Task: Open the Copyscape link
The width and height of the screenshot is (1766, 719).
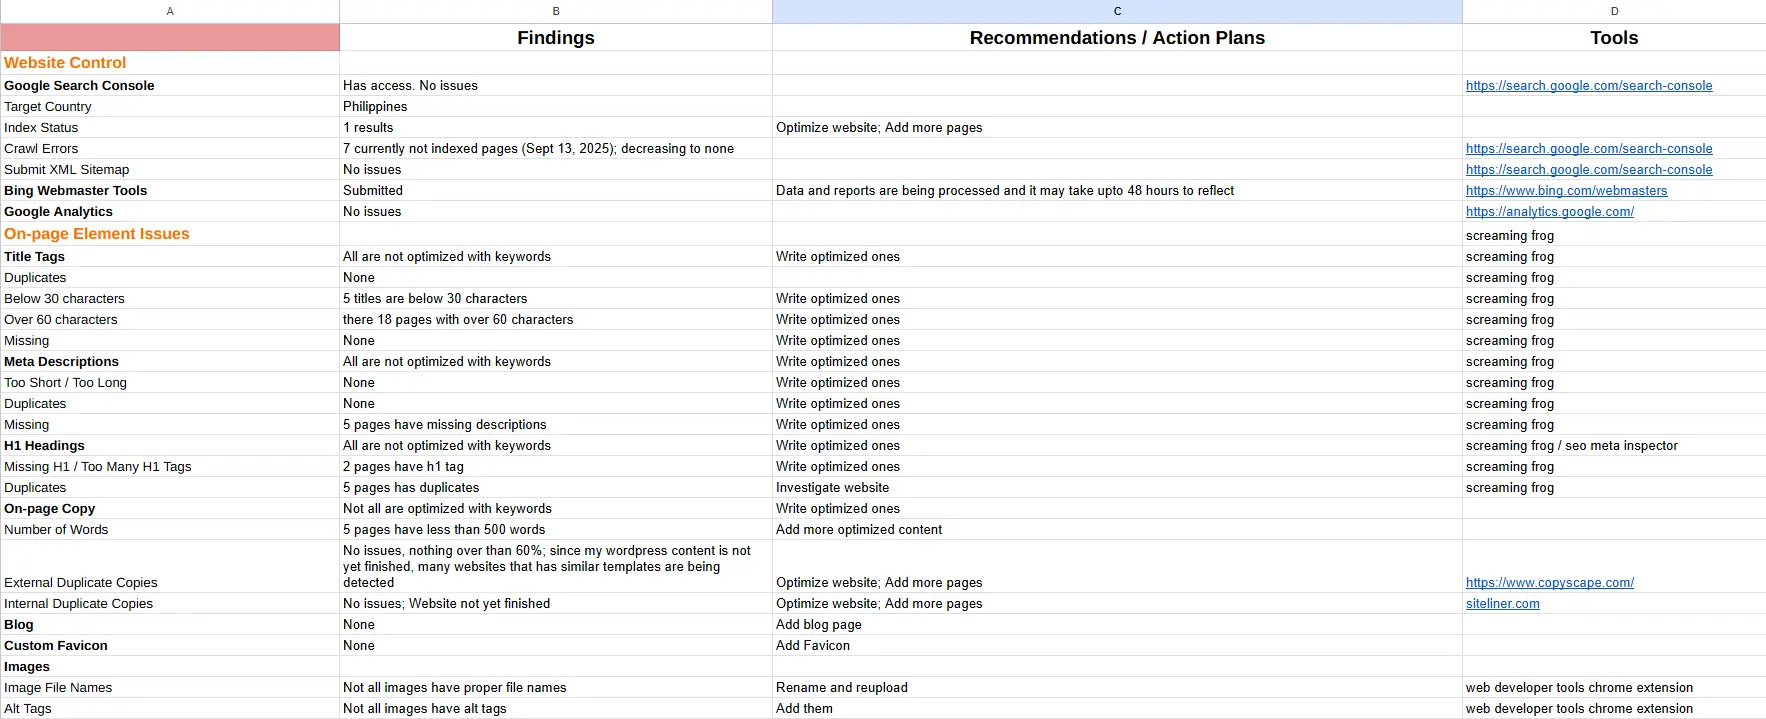Action: pyautogui.click(x=1549, y=583)
